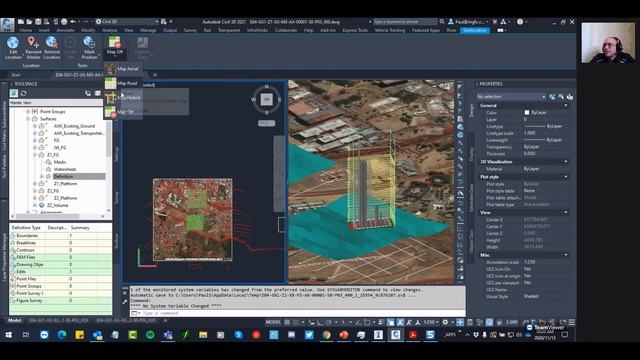Collapse the View section in Properties

pyautogui.click(x=566, y=212)
